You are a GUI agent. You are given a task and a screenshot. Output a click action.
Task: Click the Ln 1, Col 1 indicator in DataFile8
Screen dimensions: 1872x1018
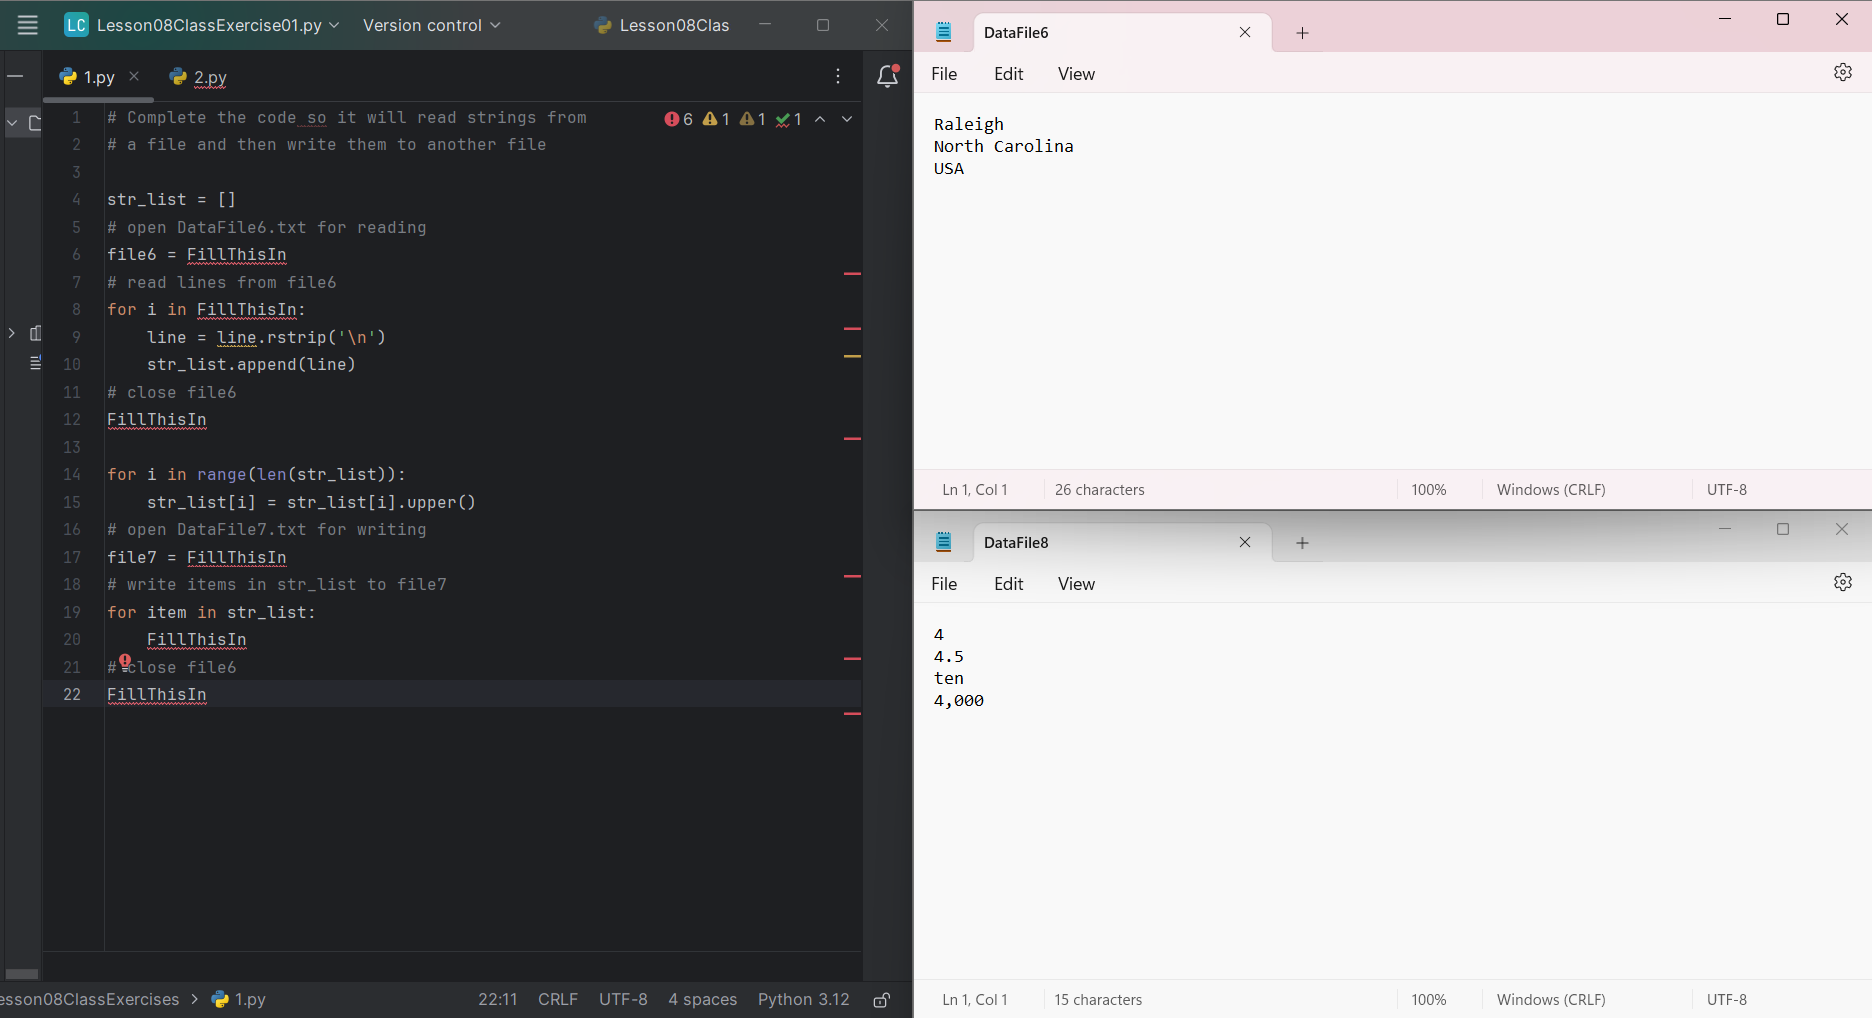point(974,999)
